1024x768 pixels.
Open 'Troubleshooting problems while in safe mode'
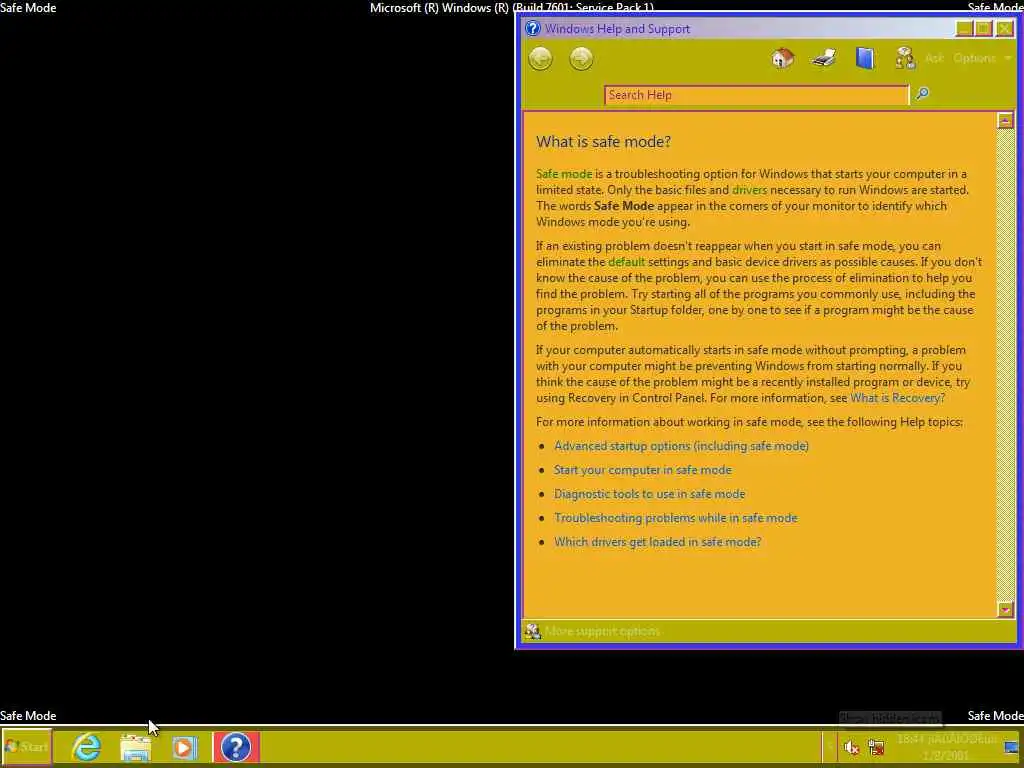pos(675,518)
